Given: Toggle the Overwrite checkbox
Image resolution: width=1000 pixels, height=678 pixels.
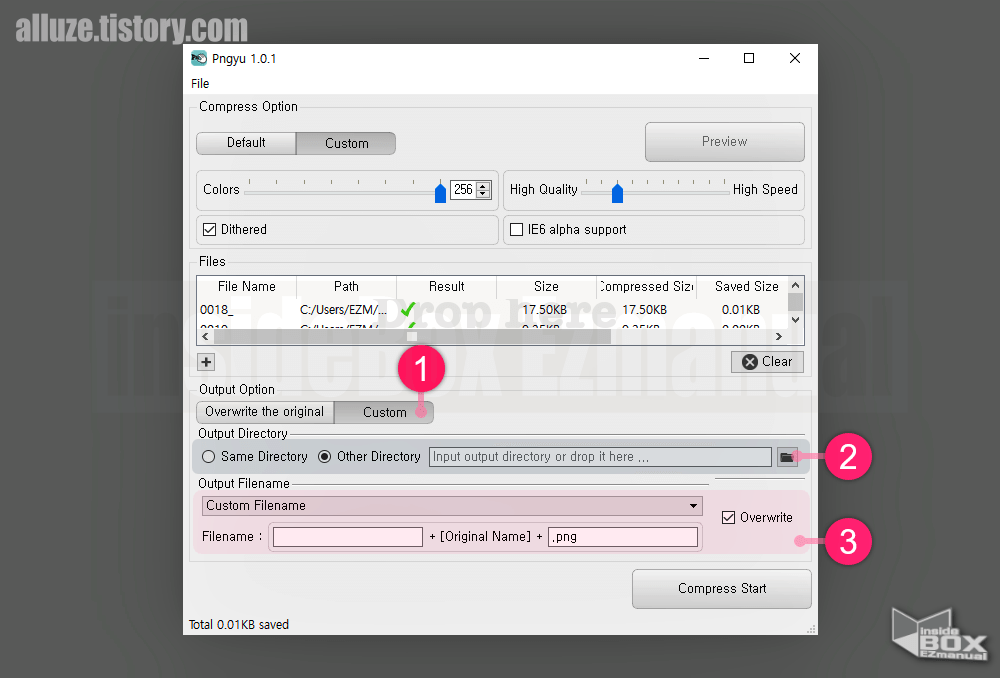Looking at the screenshot, I should click(x=728, y=517).
